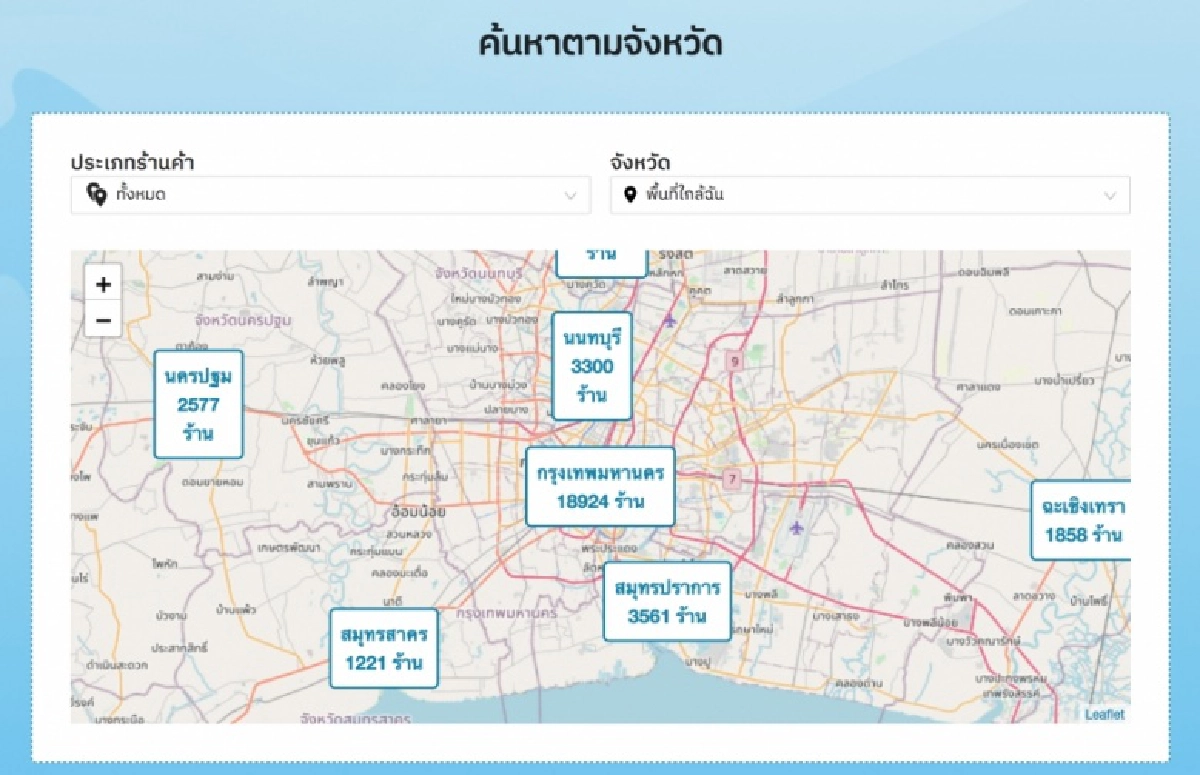Click the location pin icon beside พื้นที่ใกล้ฉัน
1200x775 pixels.
[x=629, y=195]
